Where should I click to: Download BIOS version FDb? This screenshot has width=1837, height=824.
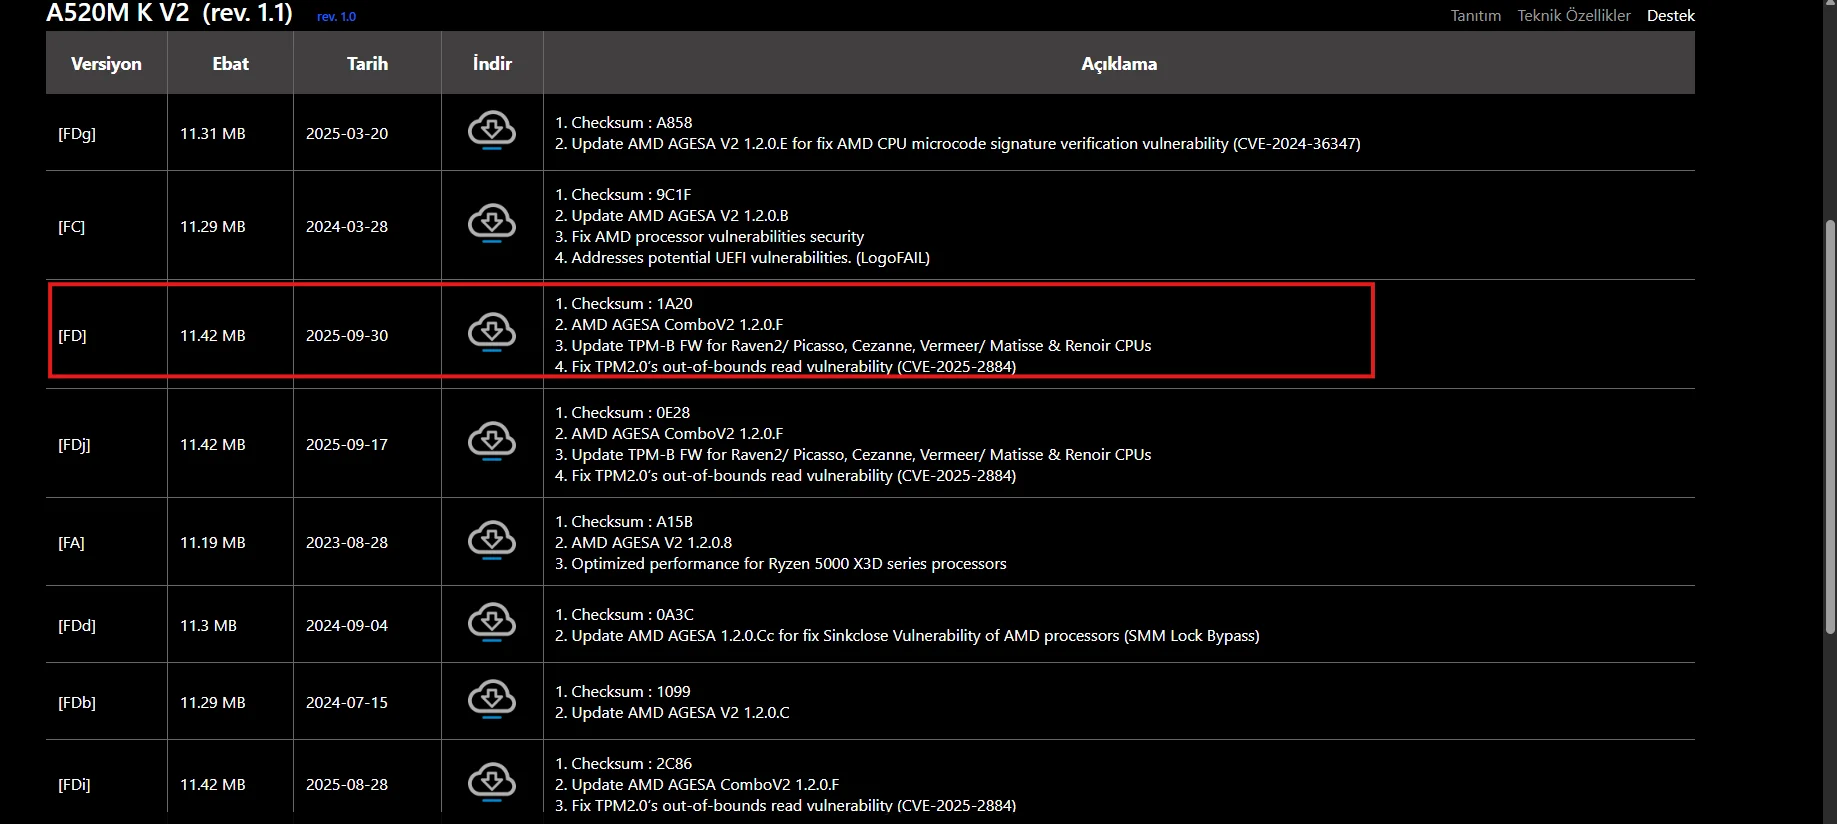pos(492,700)
